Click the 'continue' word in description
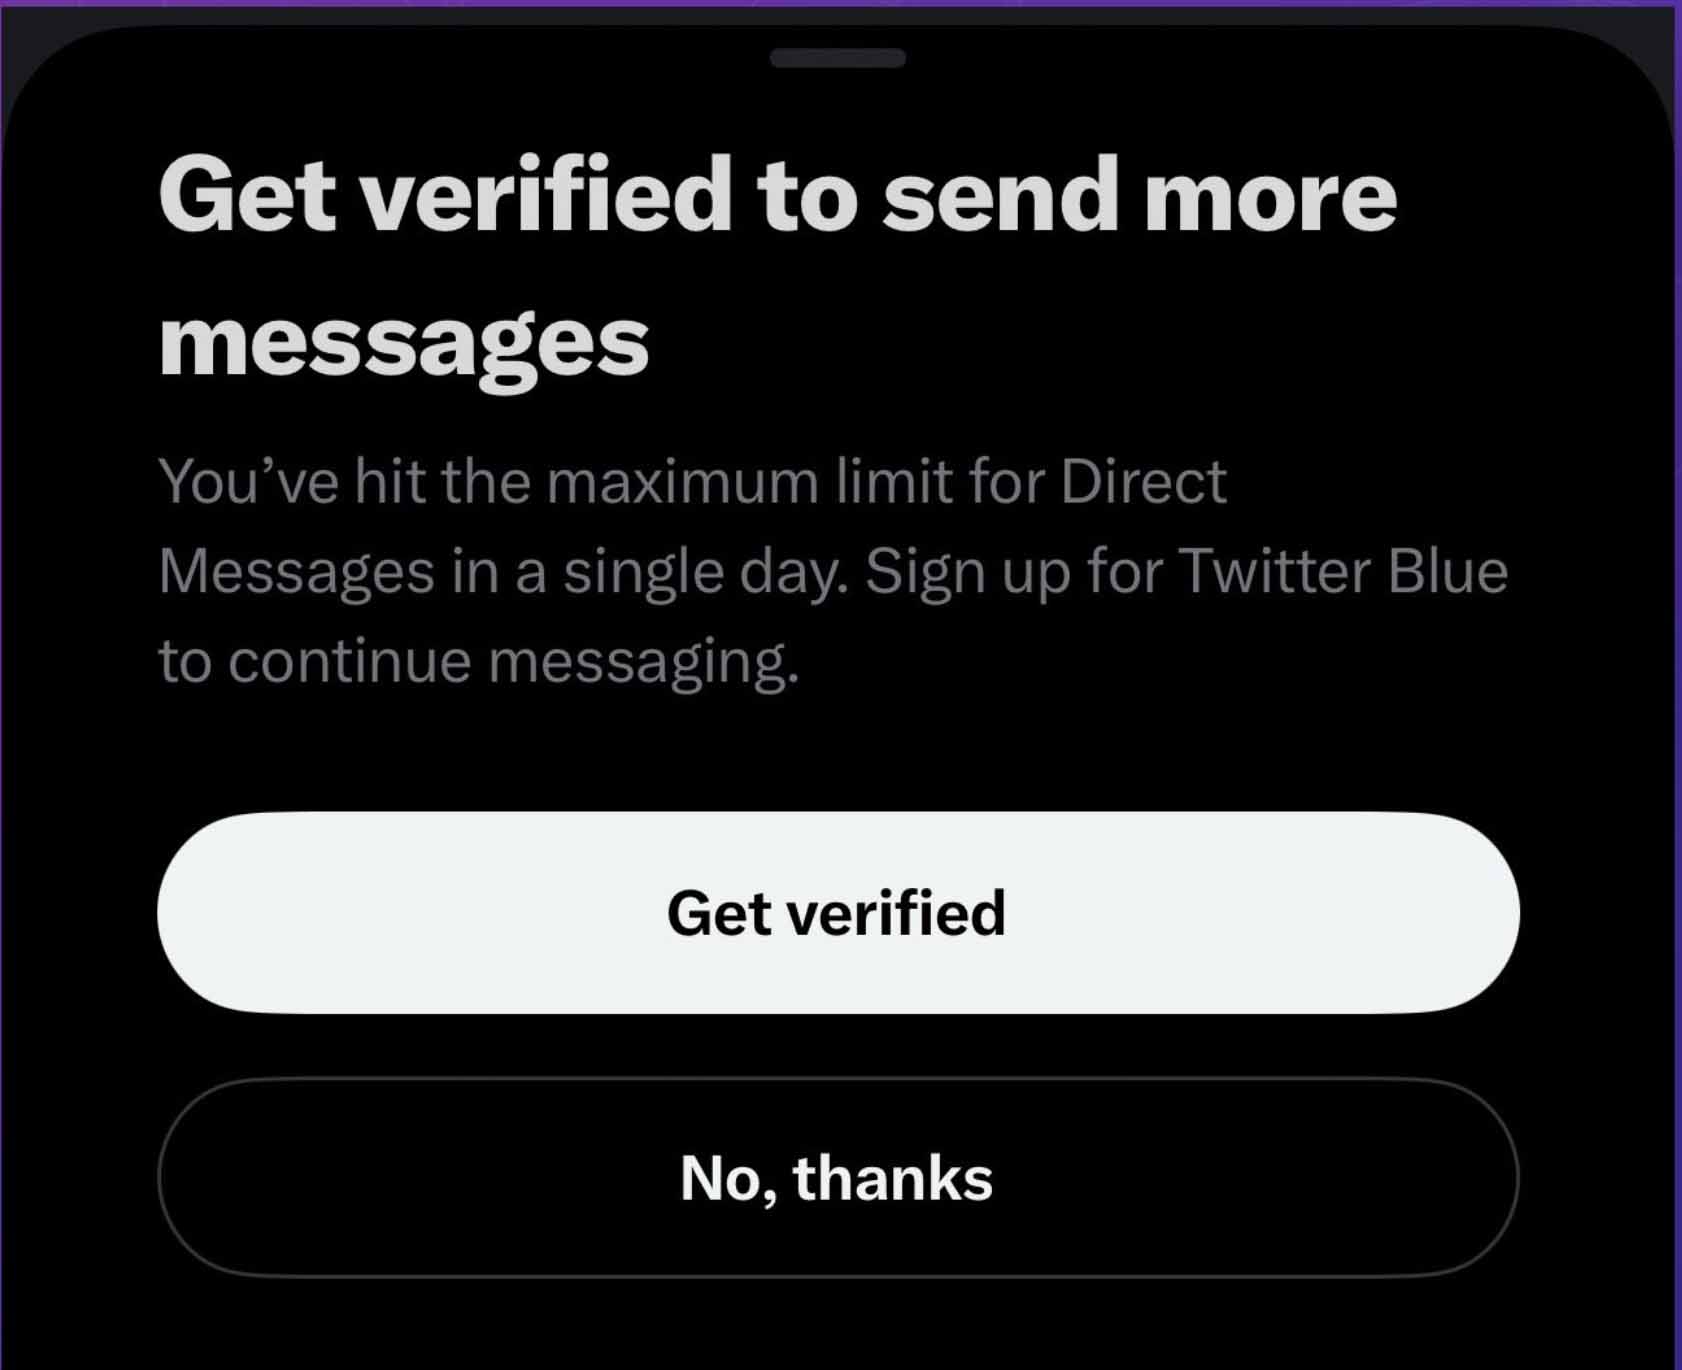Image resolution: width=1682 pixels, height=1370 pixels. 350,661
